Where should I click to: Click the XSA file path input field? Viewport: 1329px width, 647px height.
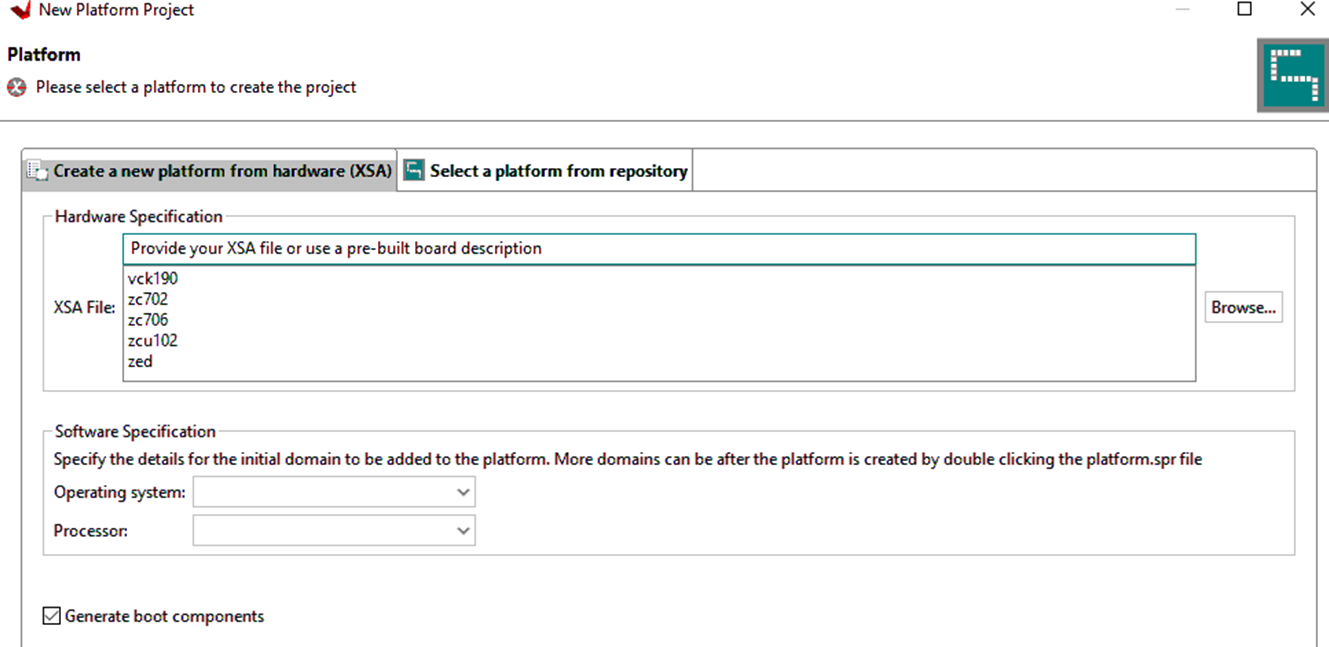click(x=658, y=248)
